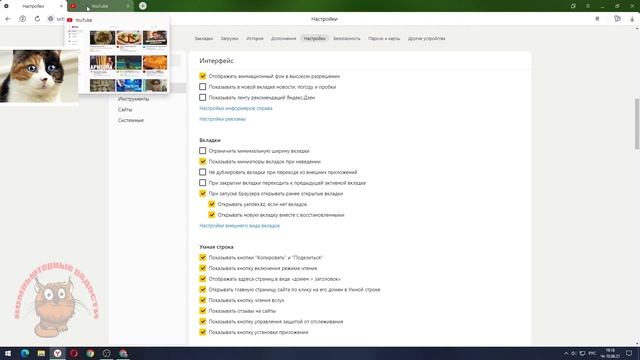Uncheck show reader mode button
This screenshot has height=360, width=640.
pos(202,268)
